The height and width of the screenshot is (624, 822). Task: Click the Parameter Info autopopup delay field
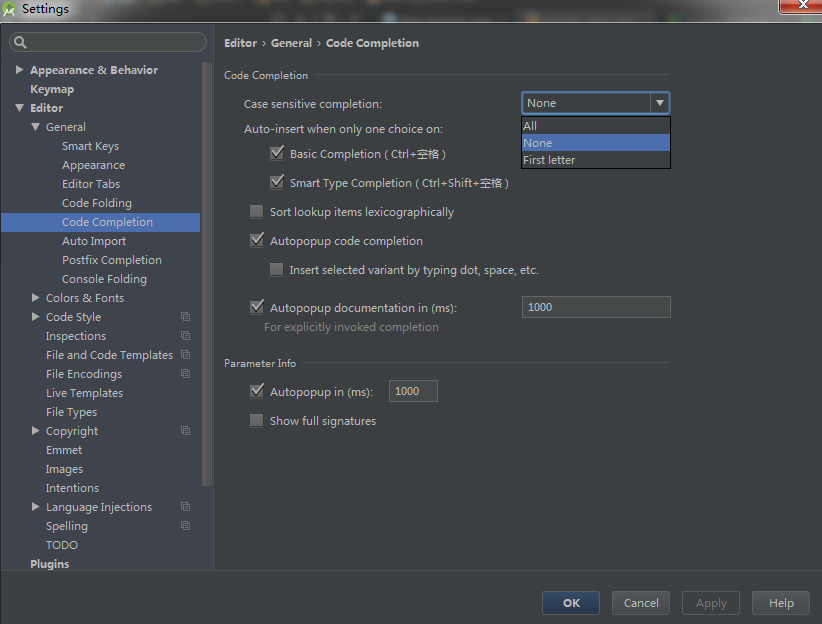click(x=413, y=391)
